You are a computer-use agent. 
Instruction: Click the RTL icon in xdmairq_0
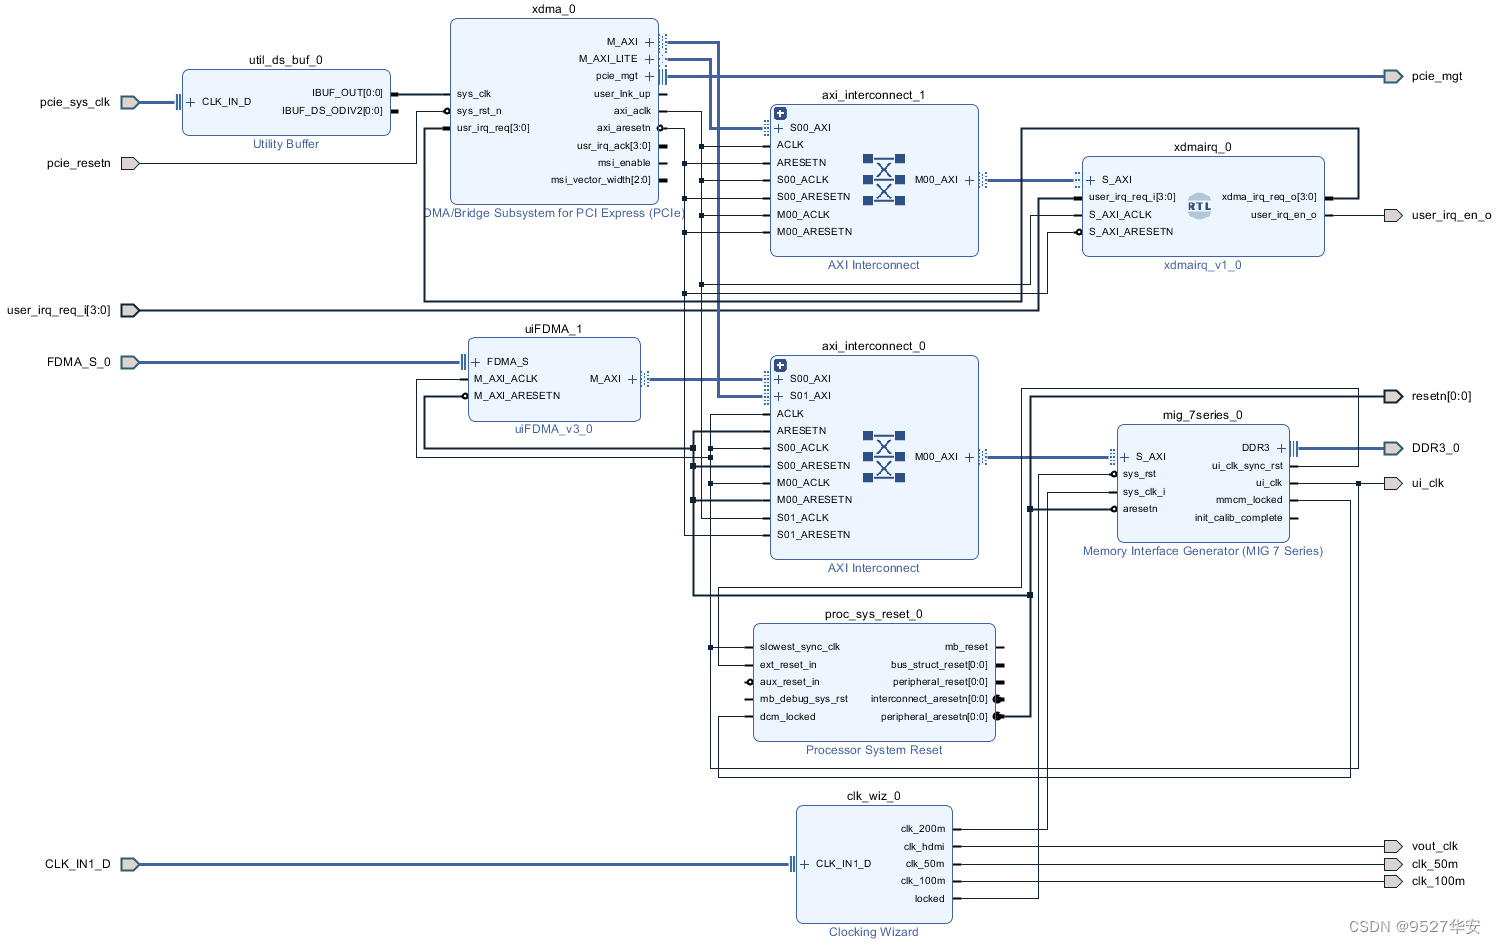tap(1199, 206)
